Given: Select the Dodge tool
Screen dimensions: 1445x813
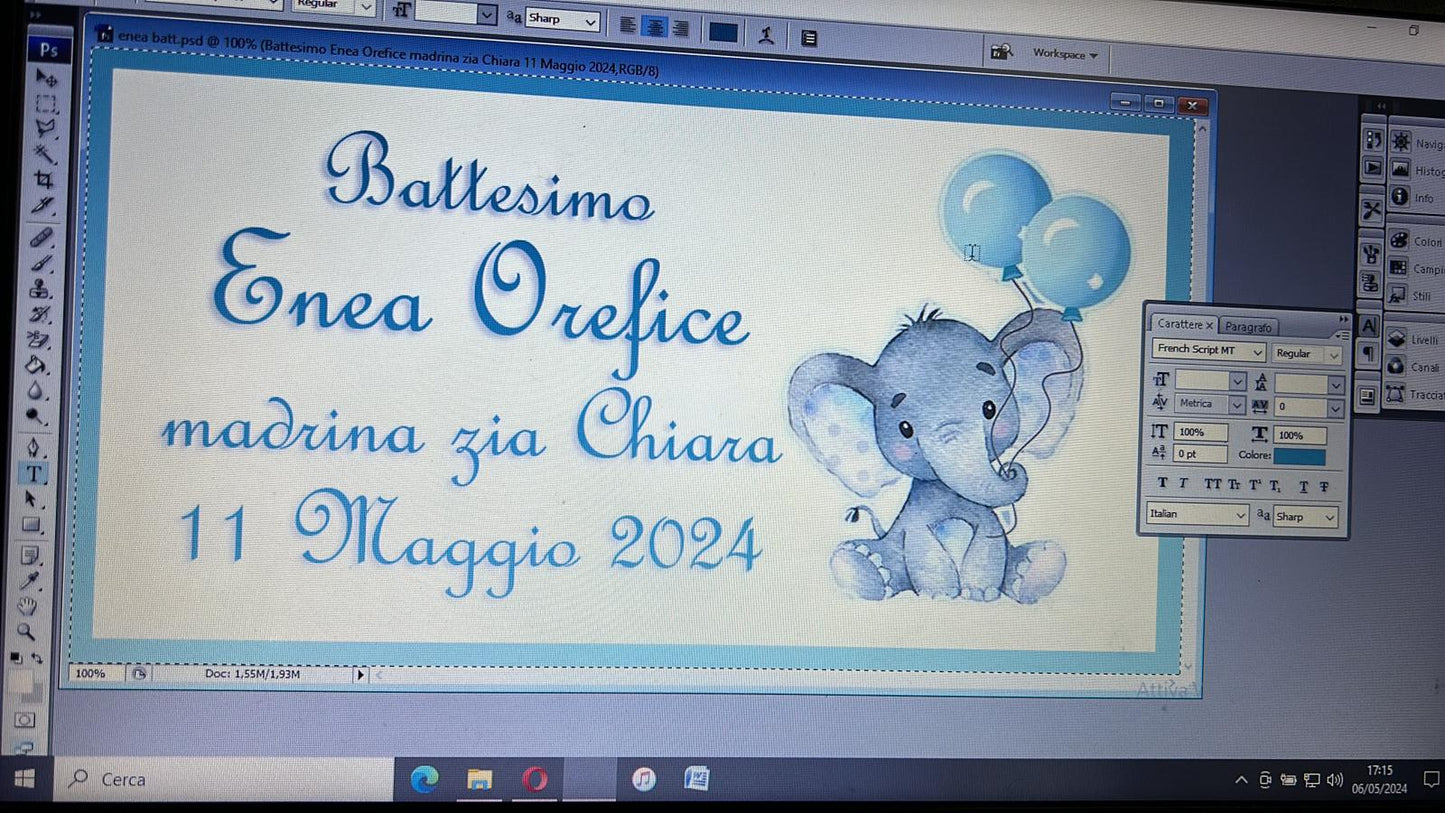Looking at the screenshot, I should 35,416.
